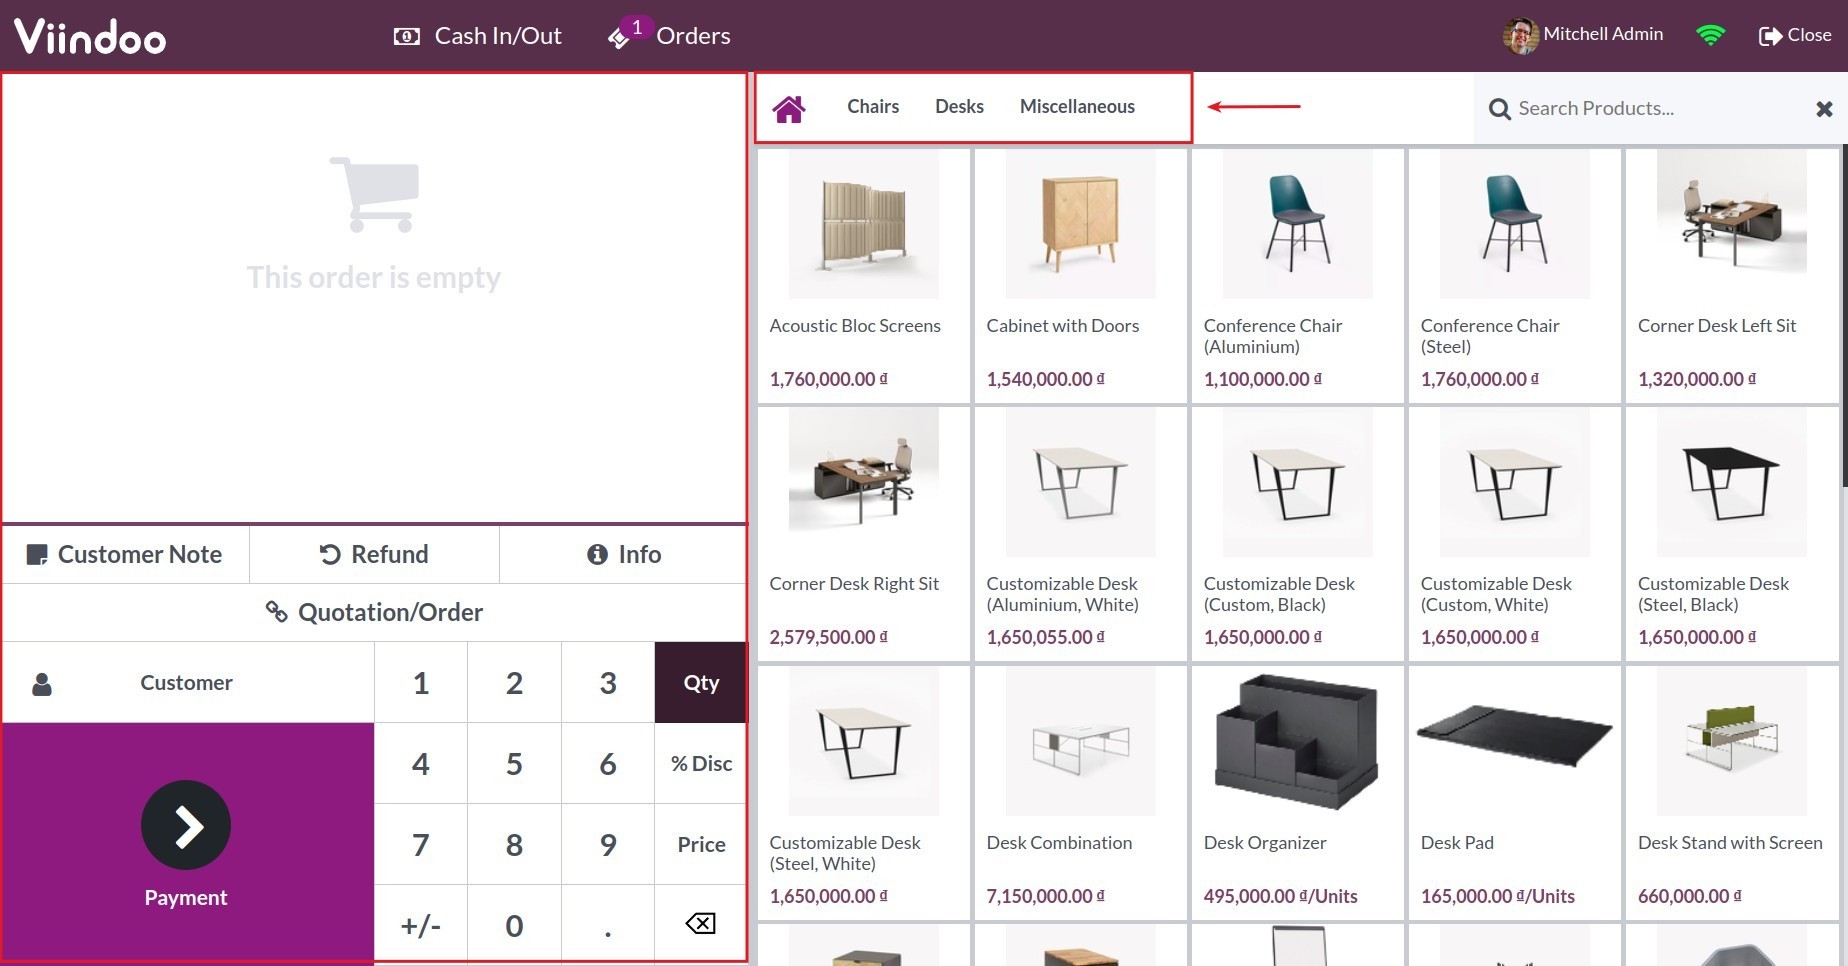Click numpad digit 0 key

[x=514, y=925]
